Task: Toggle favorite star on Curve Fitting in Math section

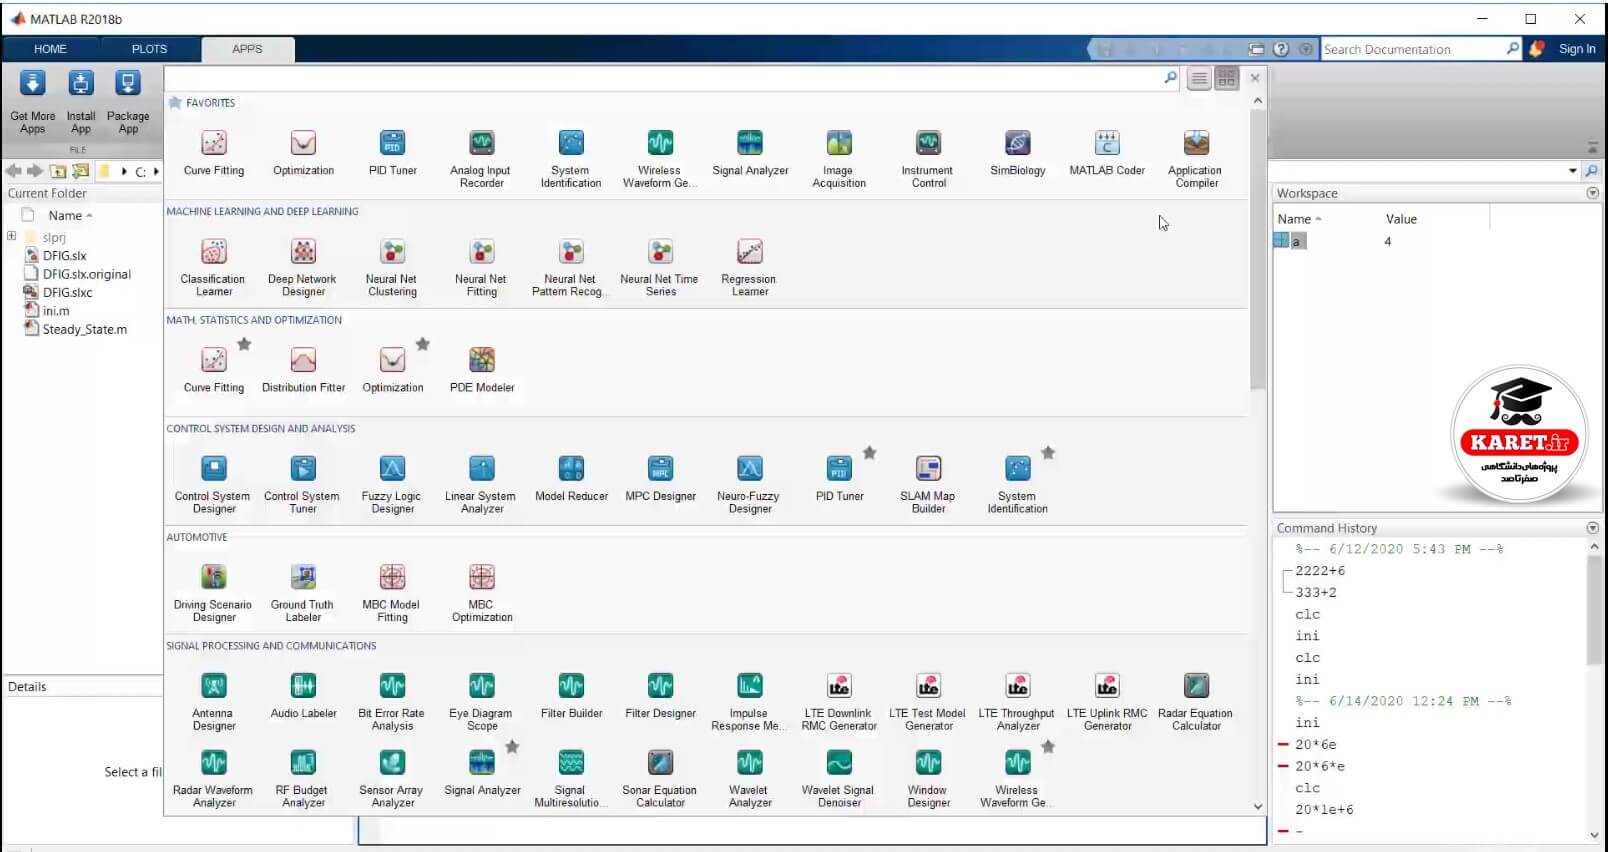Action: pos(244,344)
